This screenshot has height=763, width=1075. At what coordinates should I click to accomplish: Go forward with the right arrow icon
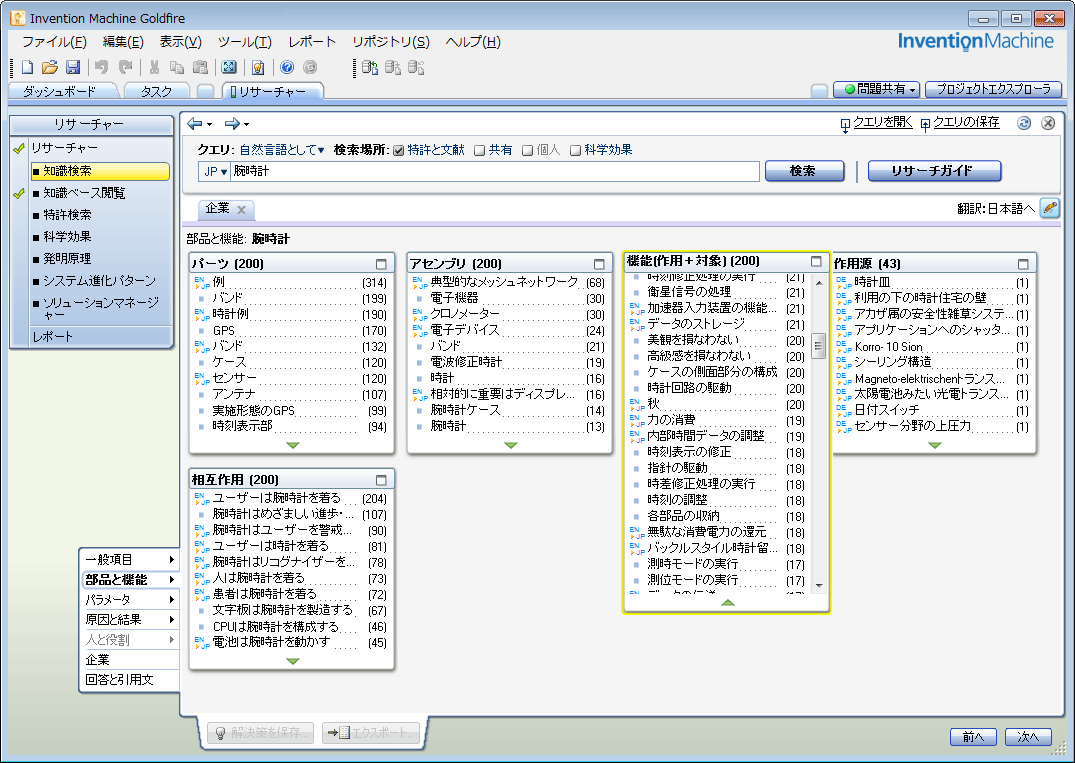click(x=232, y=123)
